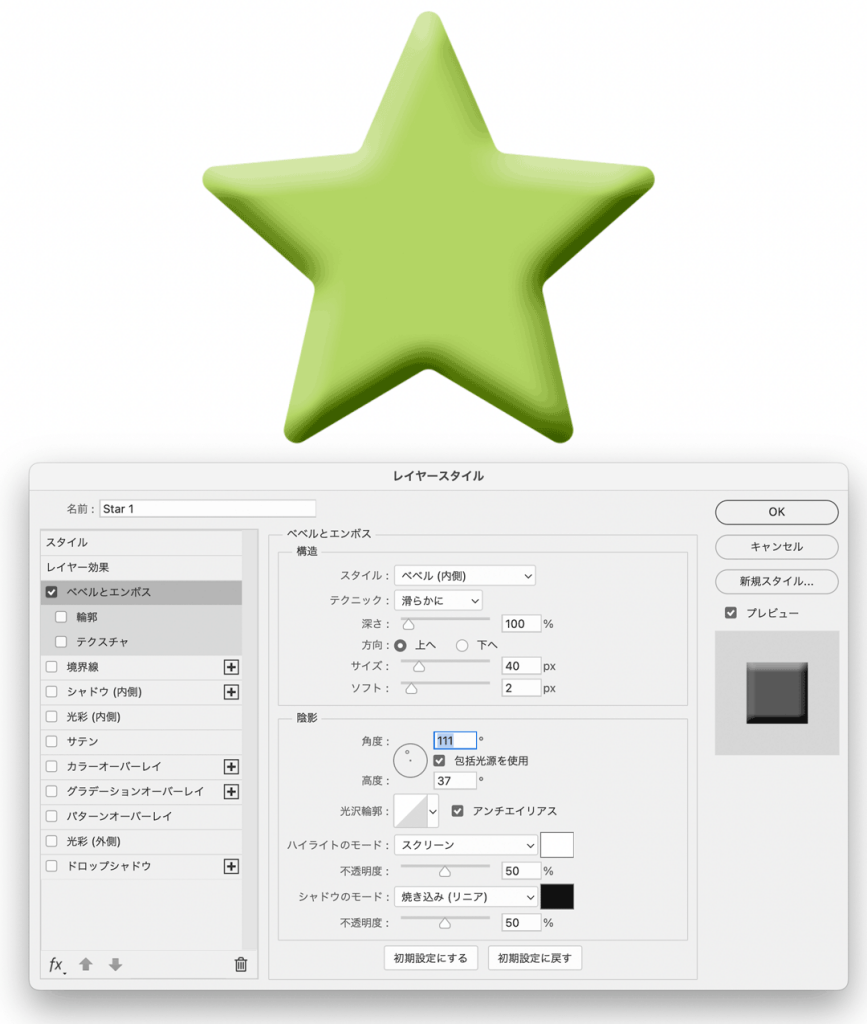Open the テクニック dropdown showing 滑らかに
867x1024 pixels.
click(438, 601)
